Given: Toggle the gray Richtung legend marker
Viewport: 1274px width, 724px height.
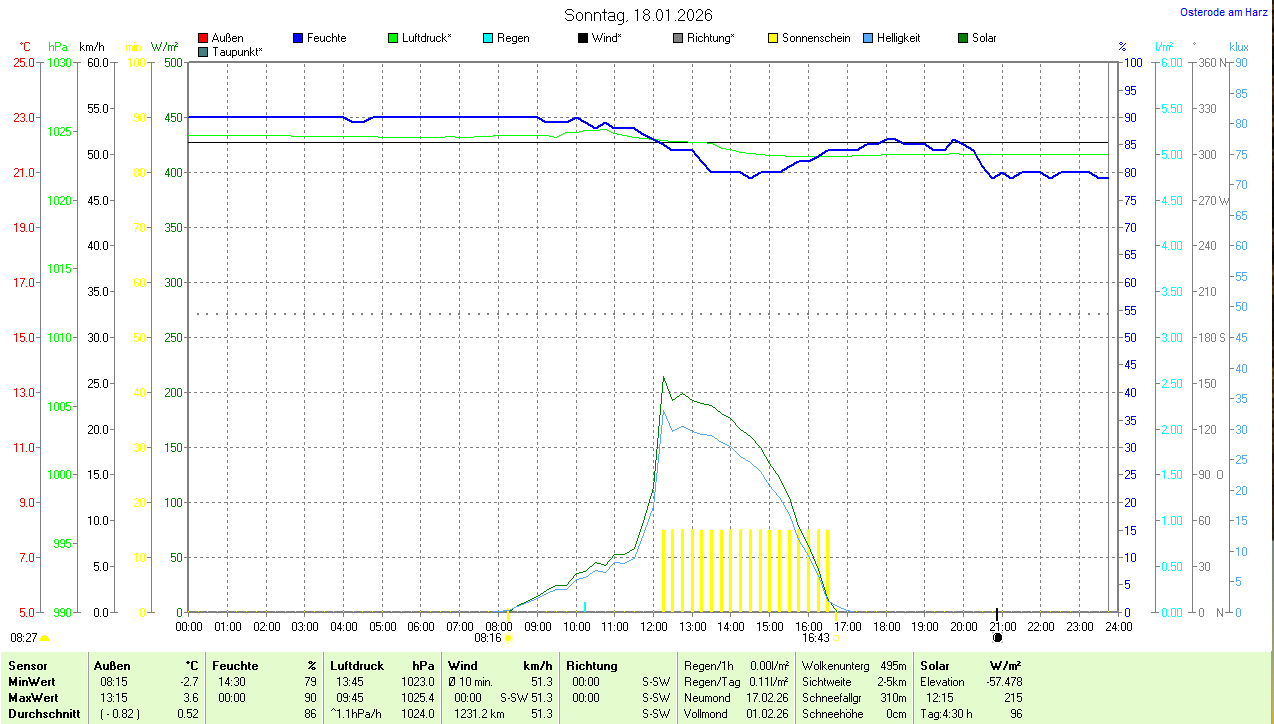Looking at the screenshot, I should (x=678, y=38).
